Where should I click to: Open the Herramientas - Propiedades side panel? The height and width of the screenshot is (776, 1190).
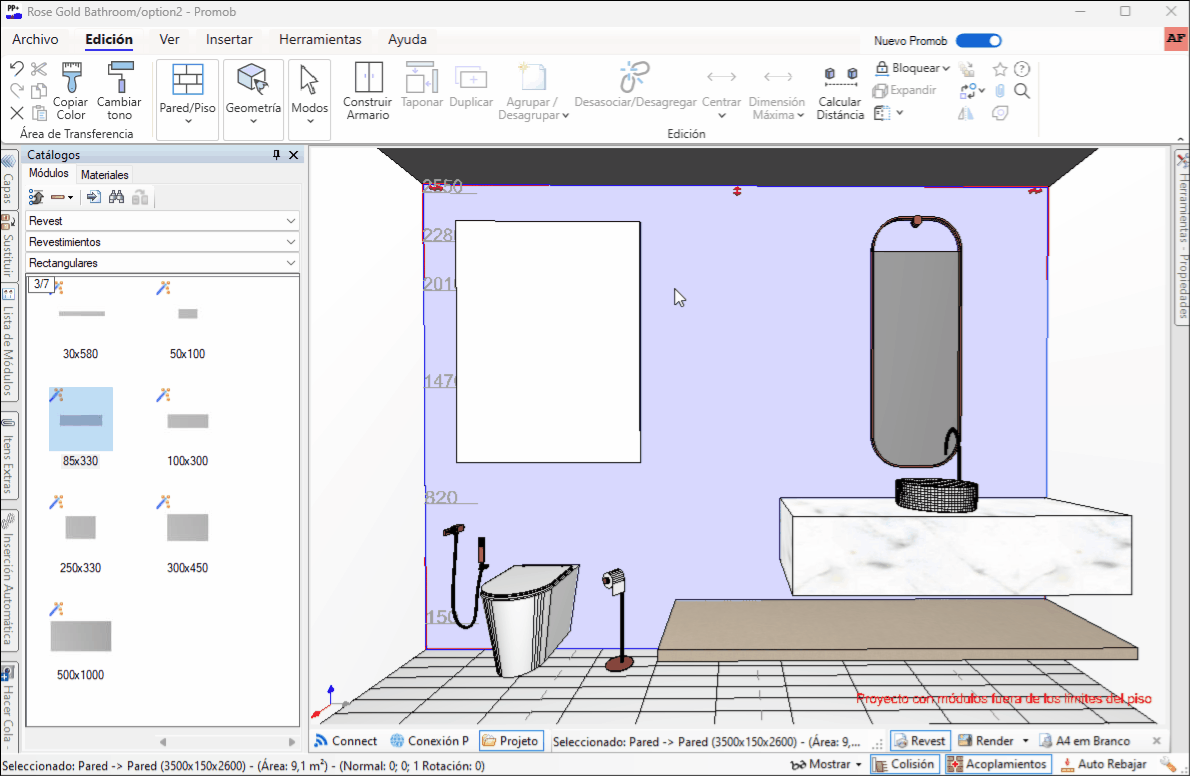1182,237
